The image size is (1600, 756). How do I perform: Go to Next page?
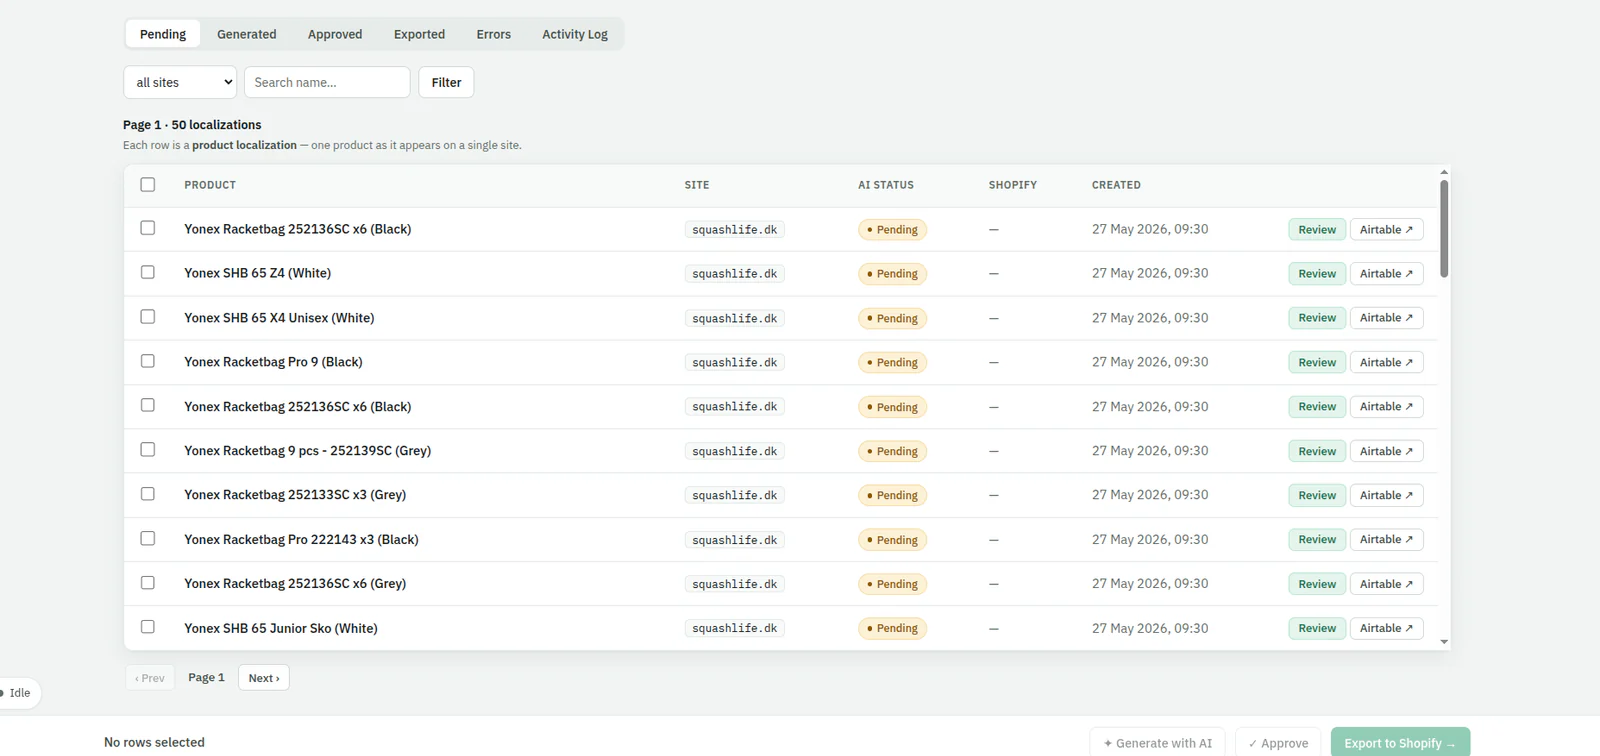(x=264, y=678)
